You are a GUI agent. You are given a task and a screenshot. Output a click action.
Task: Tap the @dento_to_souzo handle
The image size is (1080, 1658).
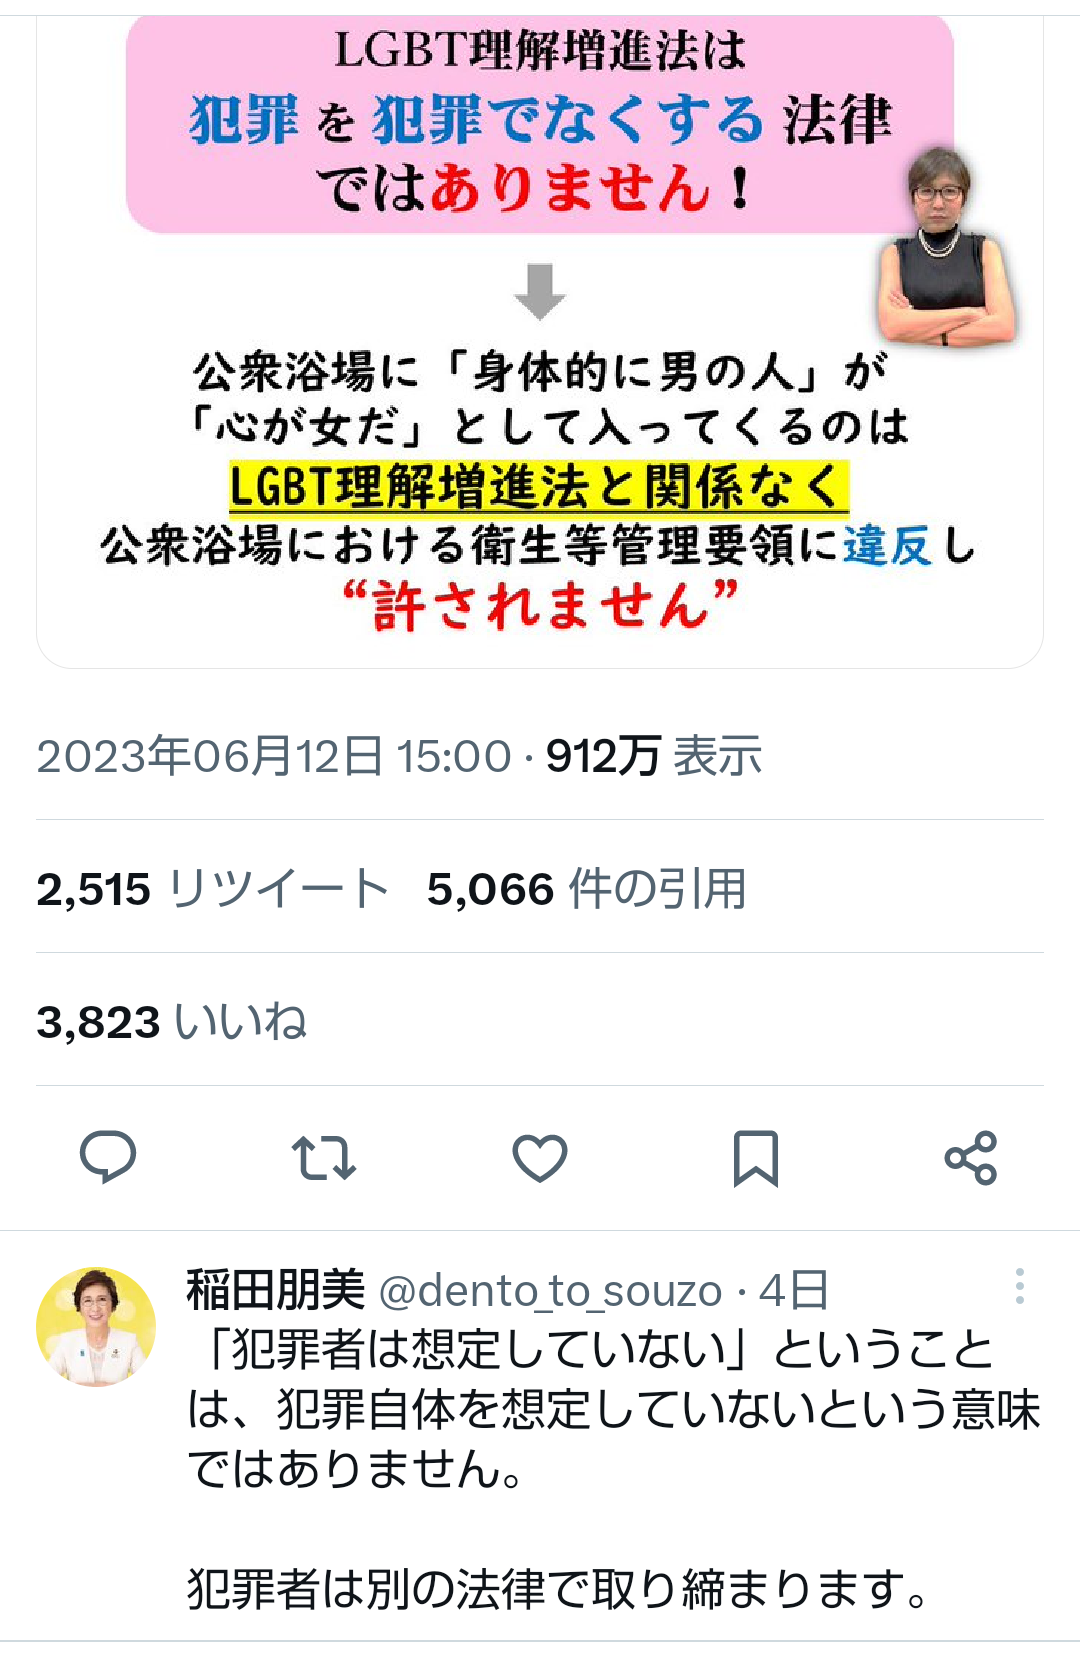tap(550, 1291)
